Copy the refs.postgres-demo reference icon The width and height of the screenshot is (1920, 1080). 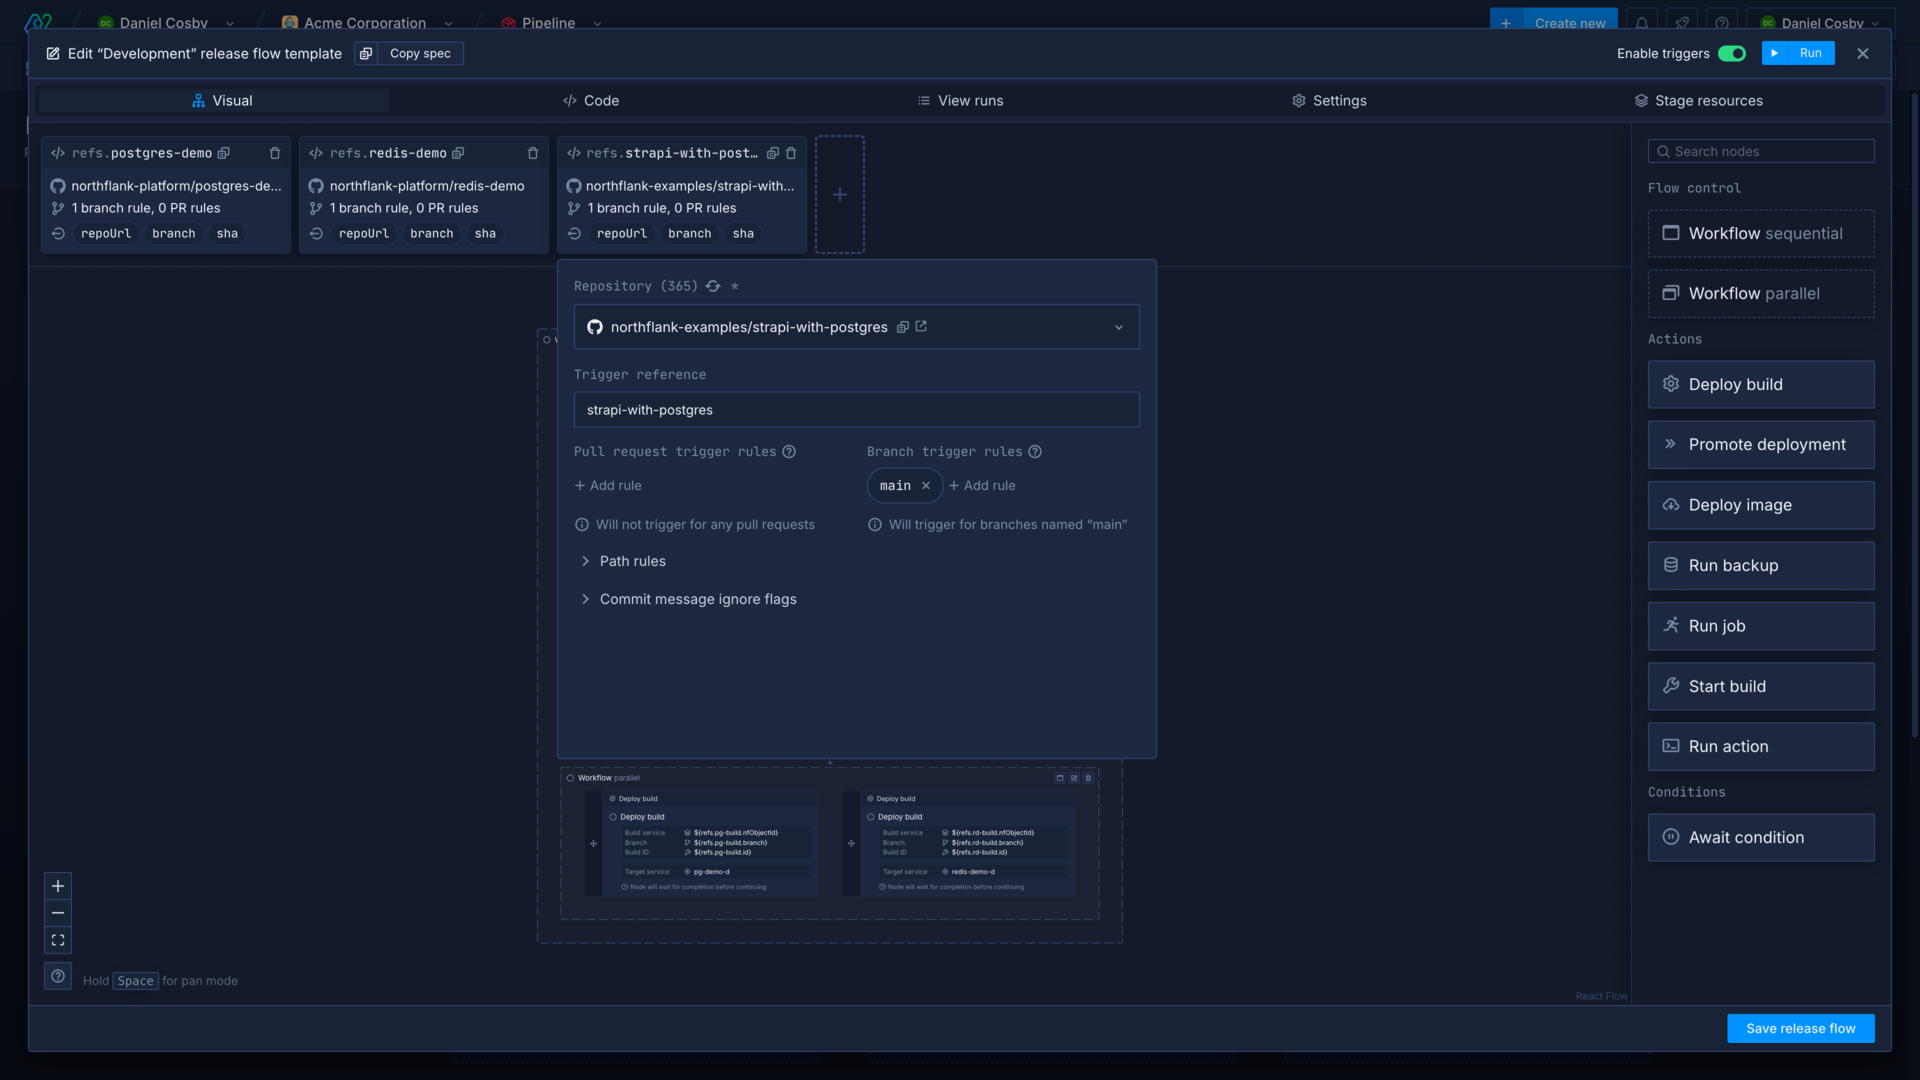pos(224,153)
